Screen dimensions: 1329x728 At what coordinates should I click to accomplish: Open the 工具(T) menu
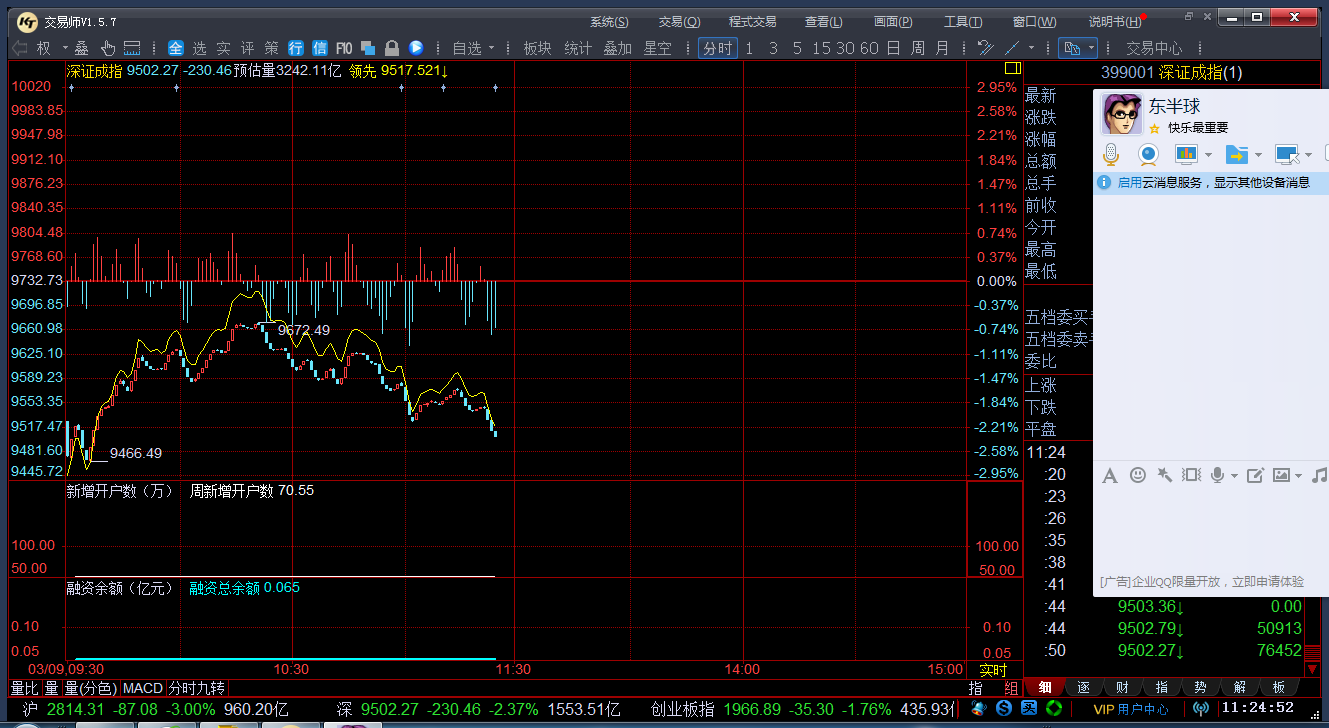coord(963,22)
